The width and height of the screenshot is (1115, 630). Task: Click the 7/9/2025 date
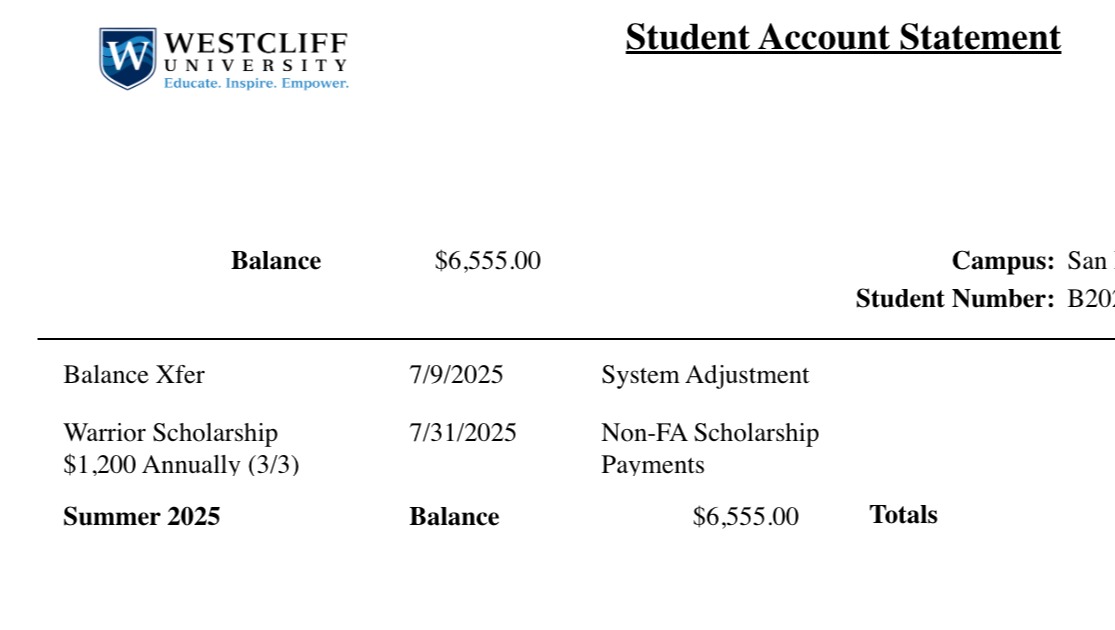(456, 375)
